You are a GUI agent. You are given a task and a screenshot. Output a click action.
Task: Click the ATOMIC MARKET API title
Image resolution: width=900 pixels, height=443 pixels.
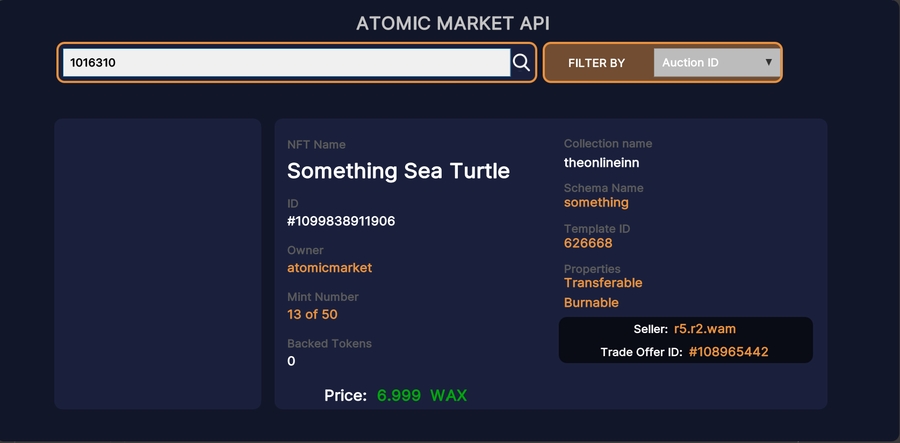click(453, 23)
